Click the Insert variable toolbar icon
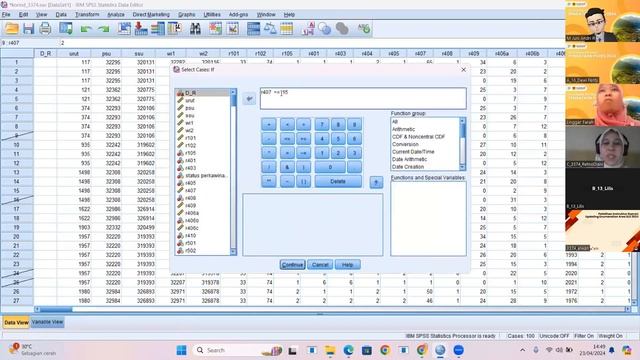 click(x=233, y=29)
